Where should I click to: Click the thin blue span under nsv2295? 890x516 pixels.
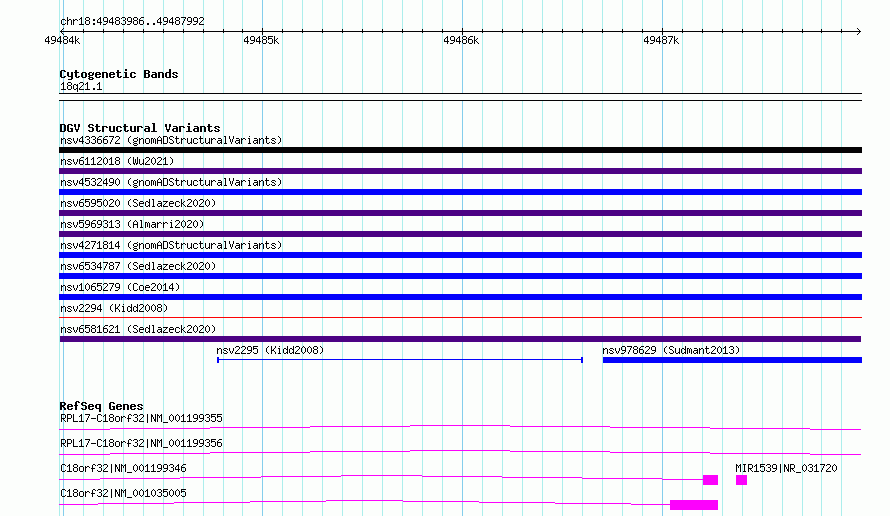400,360
